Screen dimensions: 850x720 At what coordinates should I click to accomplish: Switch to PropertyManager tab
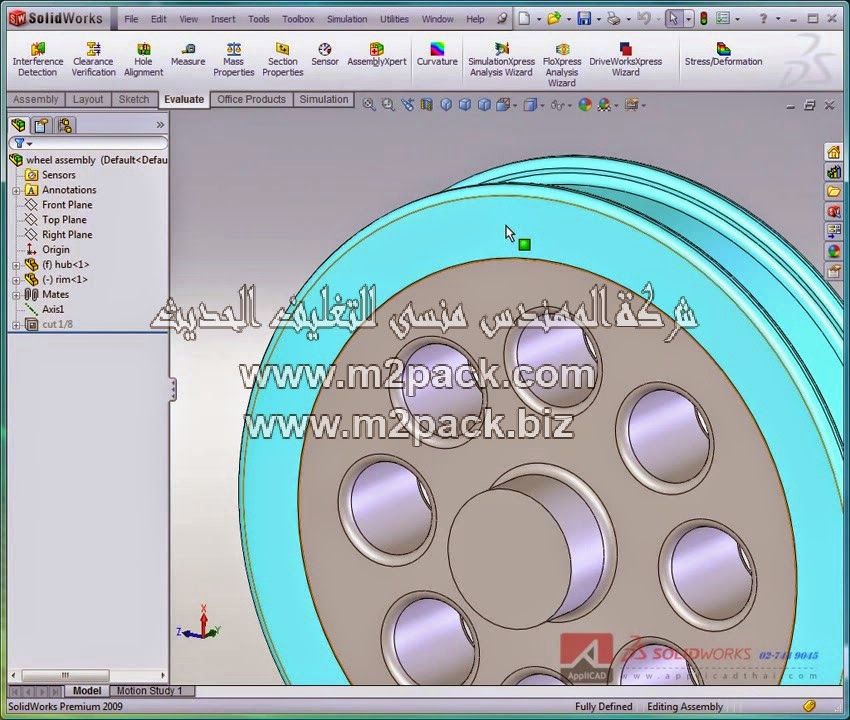(x=41, y=125)
